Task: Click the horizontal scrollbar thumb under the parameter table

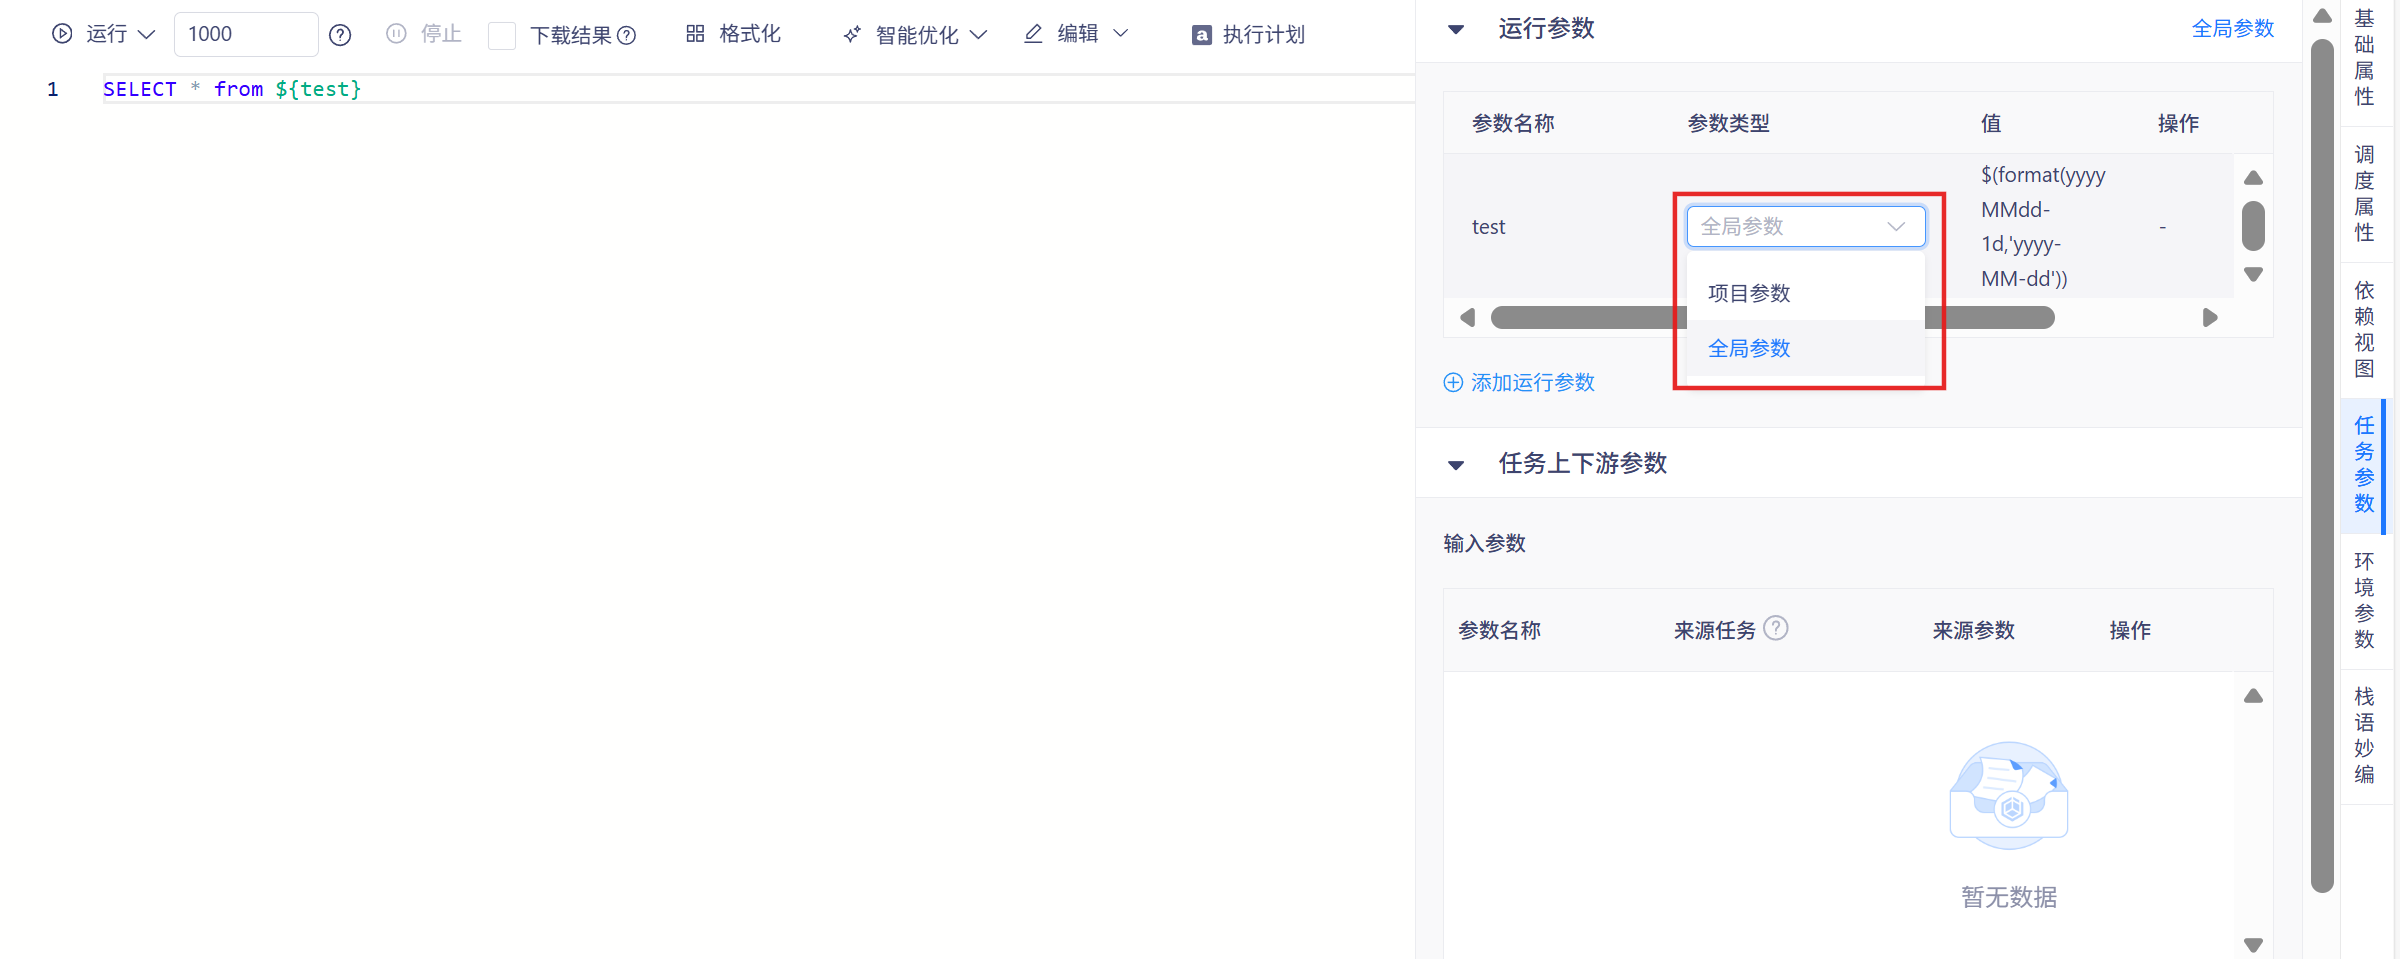Action: coord(1772,318)
